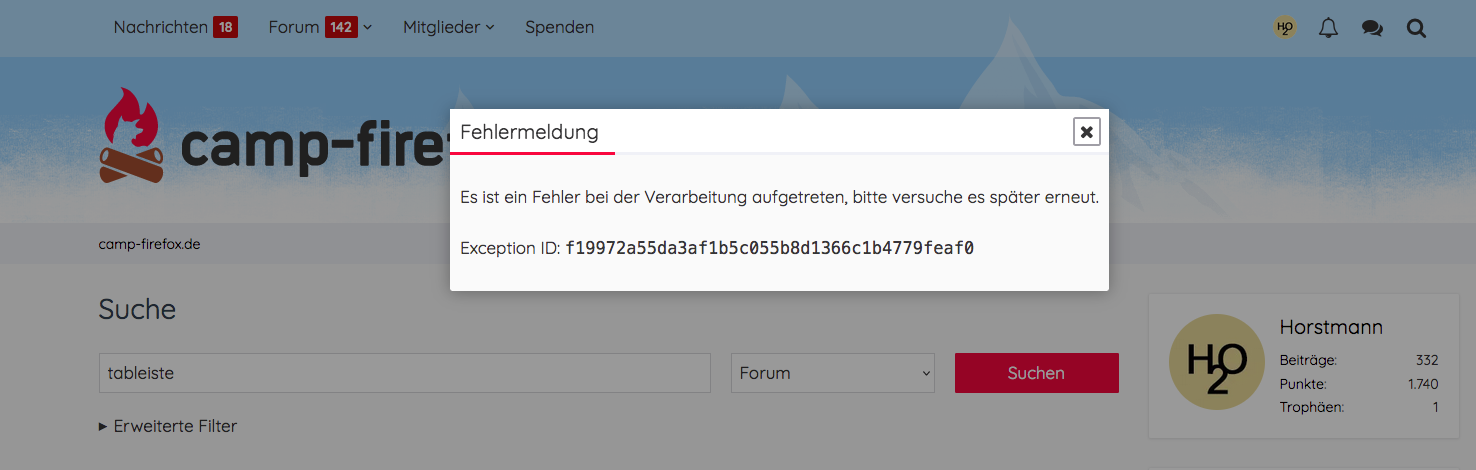Click the camp-firefox flame logo
Viewport: 1476px width, 470px height.
[x=131, y=136]
